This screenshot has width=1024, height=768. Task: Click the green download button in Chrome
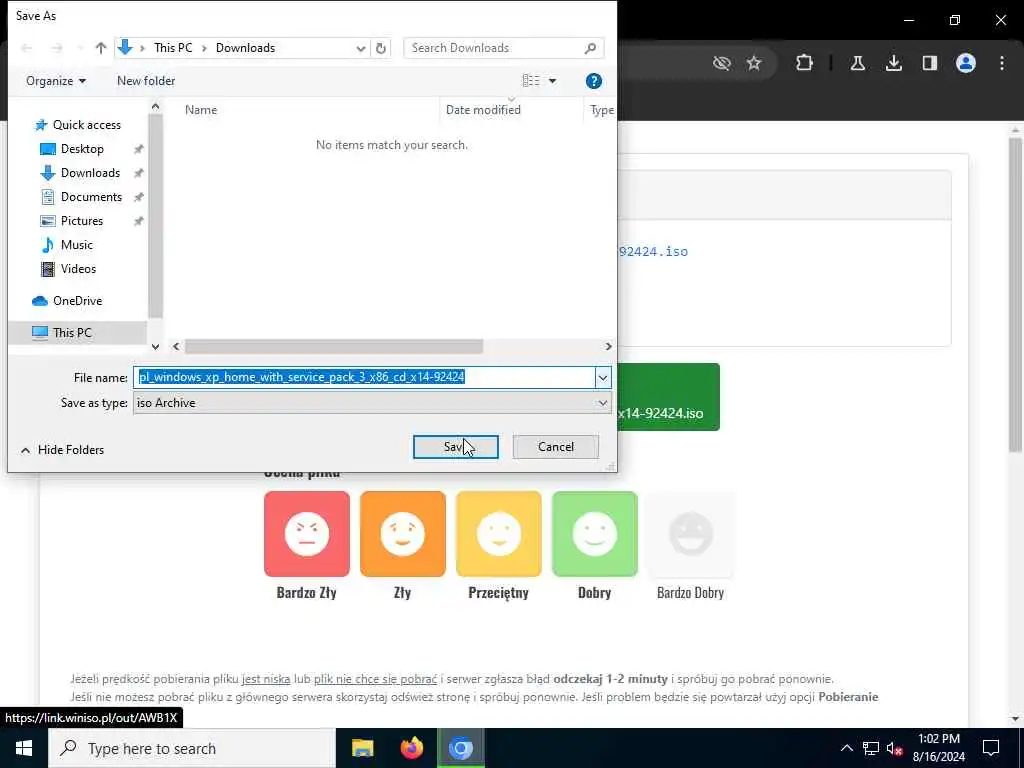coord(668,397)
